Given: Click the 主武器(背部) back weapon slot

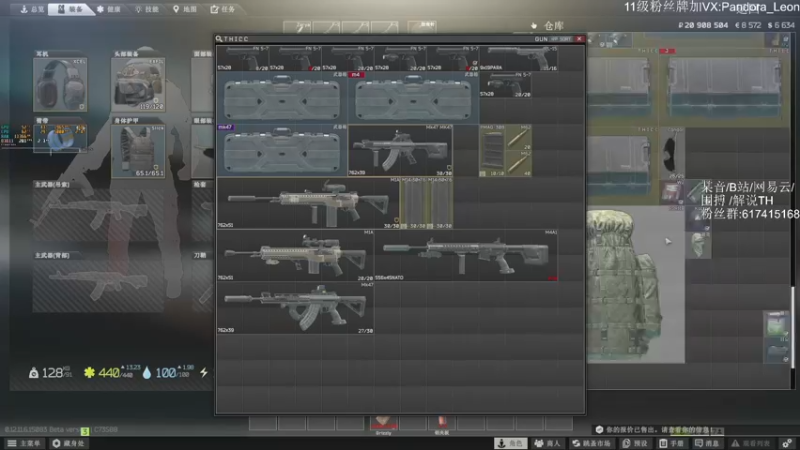Looking at the screenshot, I should point(98,286).
